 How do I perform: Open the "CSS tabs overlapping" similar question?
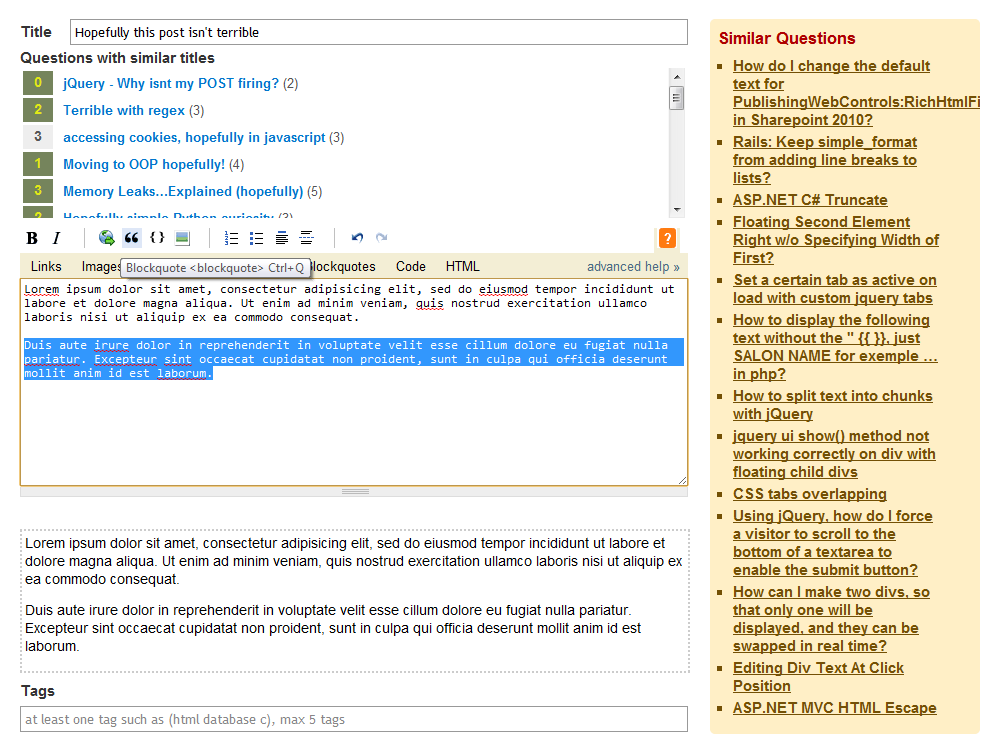click(809, 494)
